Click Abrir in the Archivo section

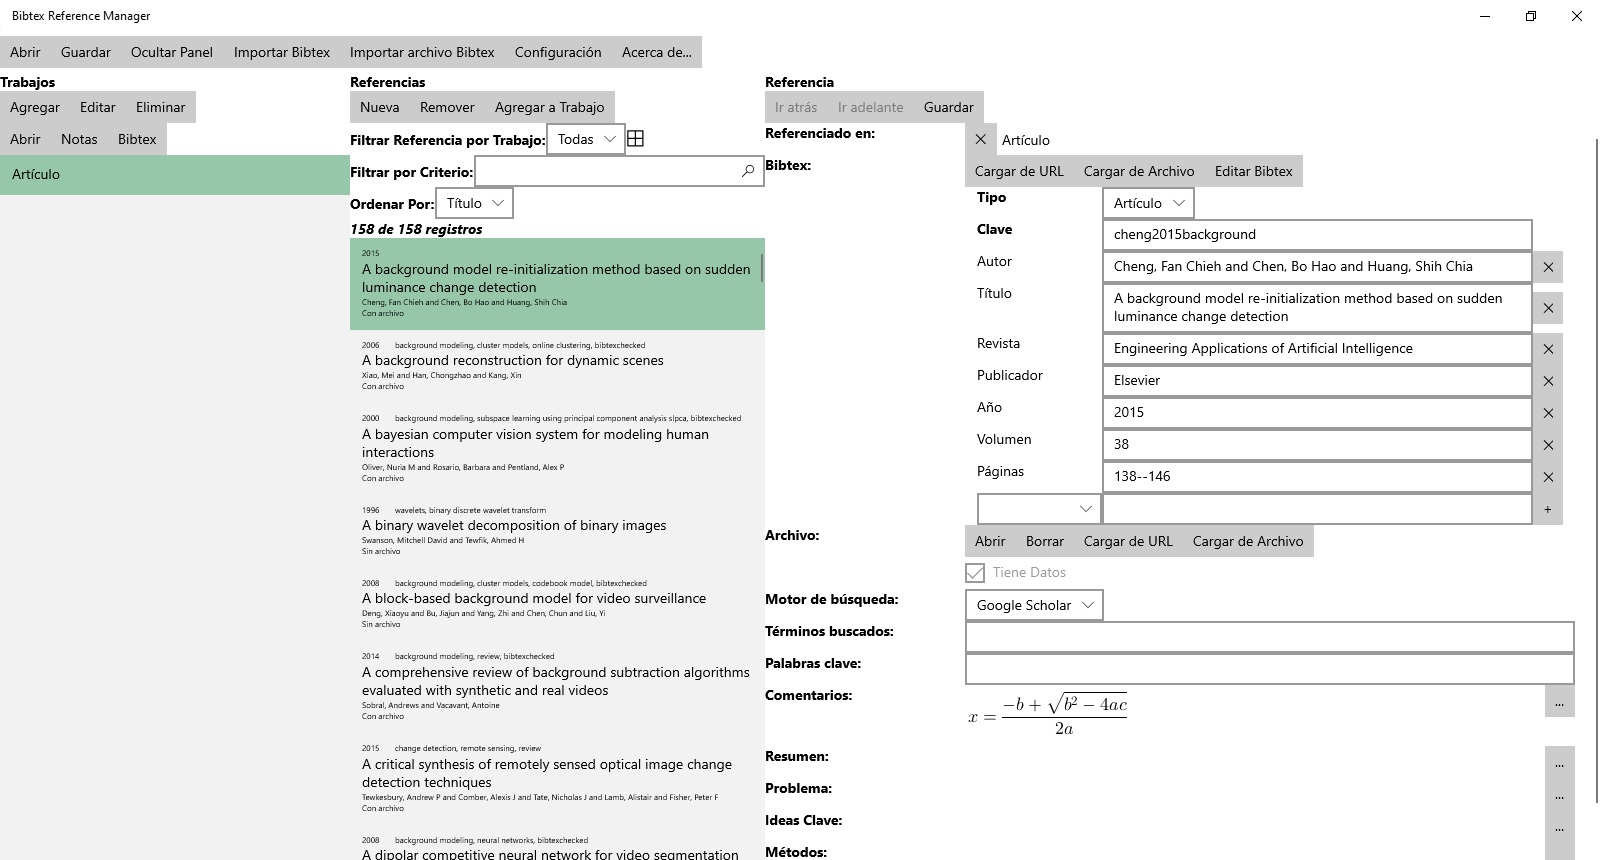point(990,541)
